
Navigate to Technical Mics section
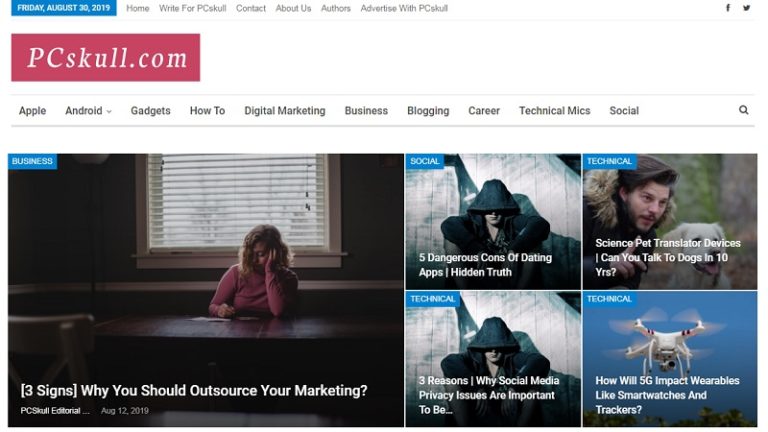click(x=554, y=111)
